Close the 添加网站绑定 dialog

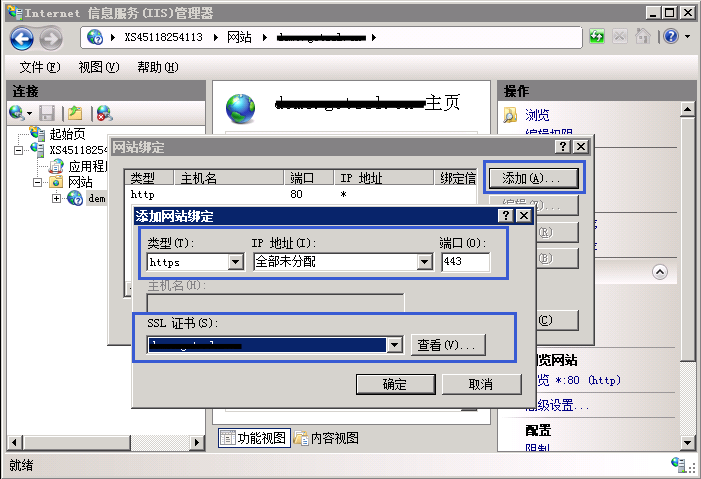[x=524, y=216]
